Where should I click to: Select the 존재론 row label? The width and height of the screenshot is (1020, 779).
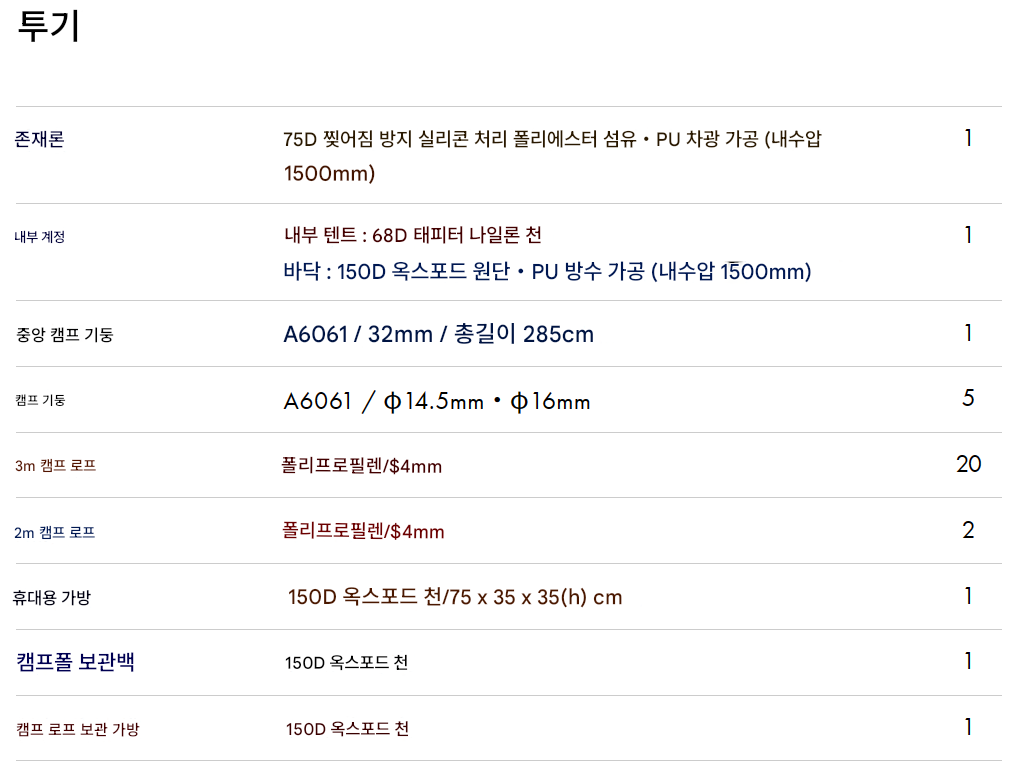tap(39, 139)
